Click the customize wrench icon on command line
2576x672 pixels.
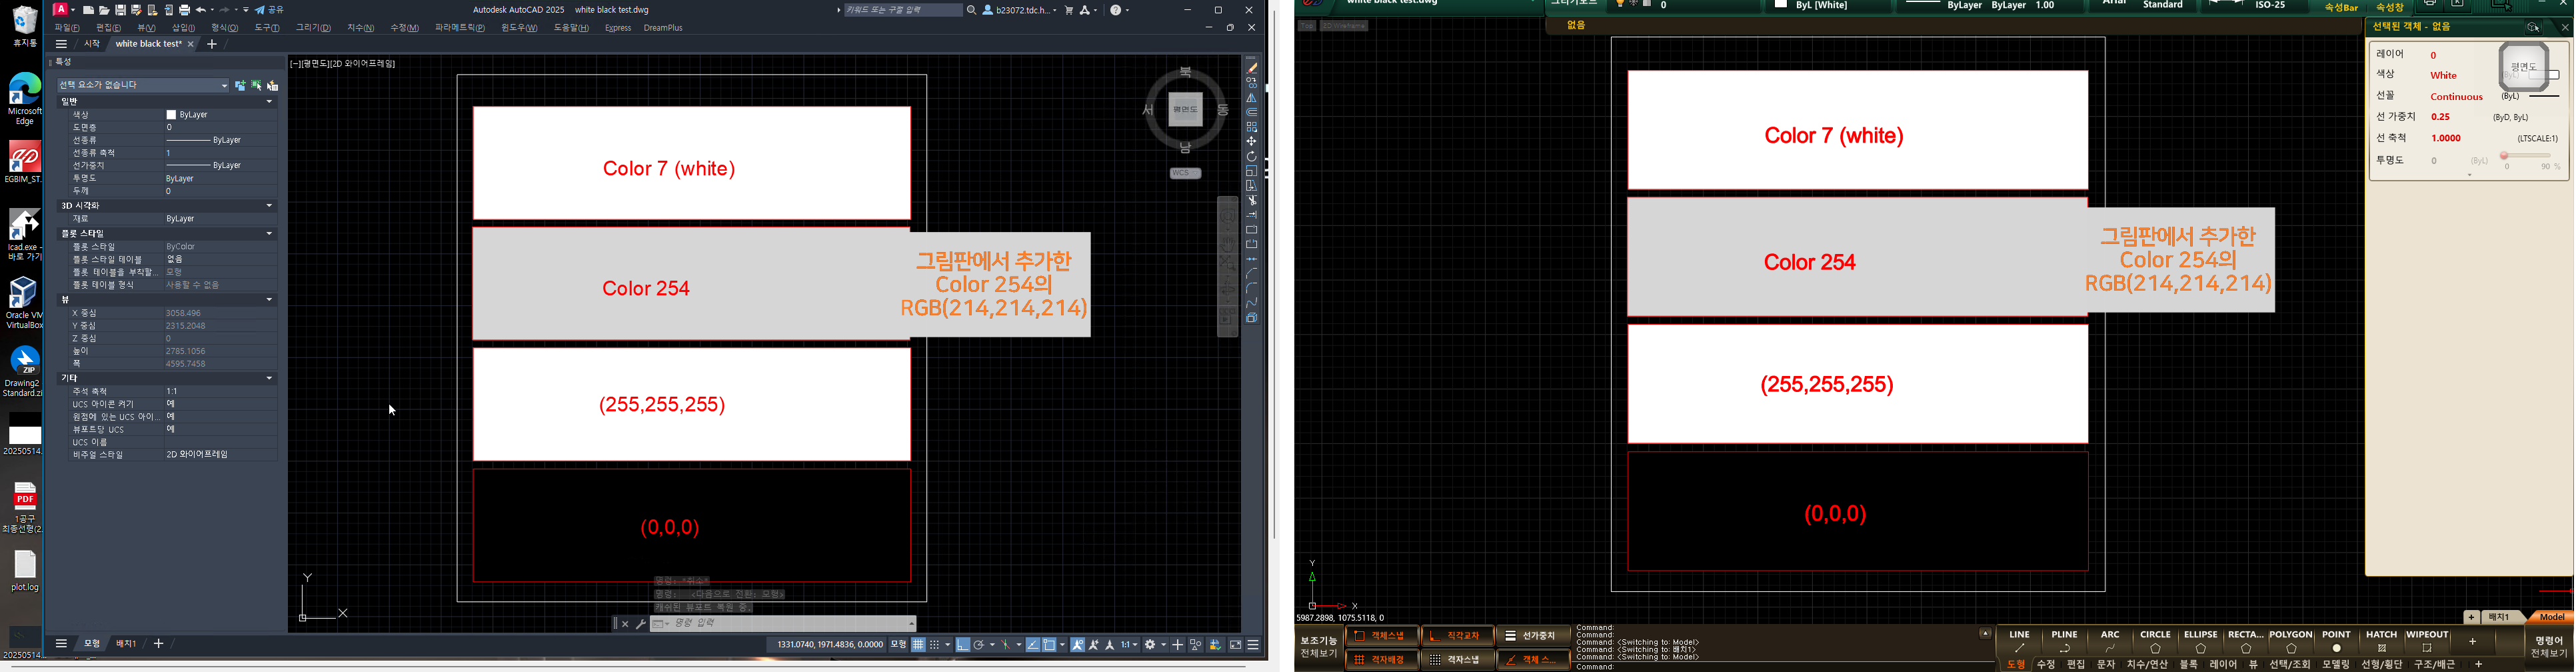[640, 624]
